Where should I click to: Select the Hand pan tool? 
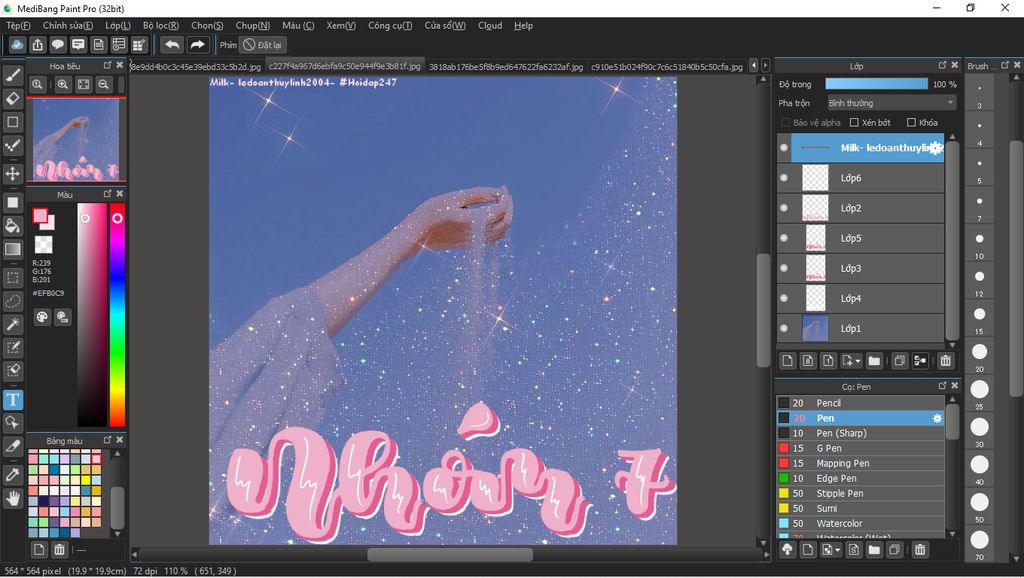tap(12, 499)
